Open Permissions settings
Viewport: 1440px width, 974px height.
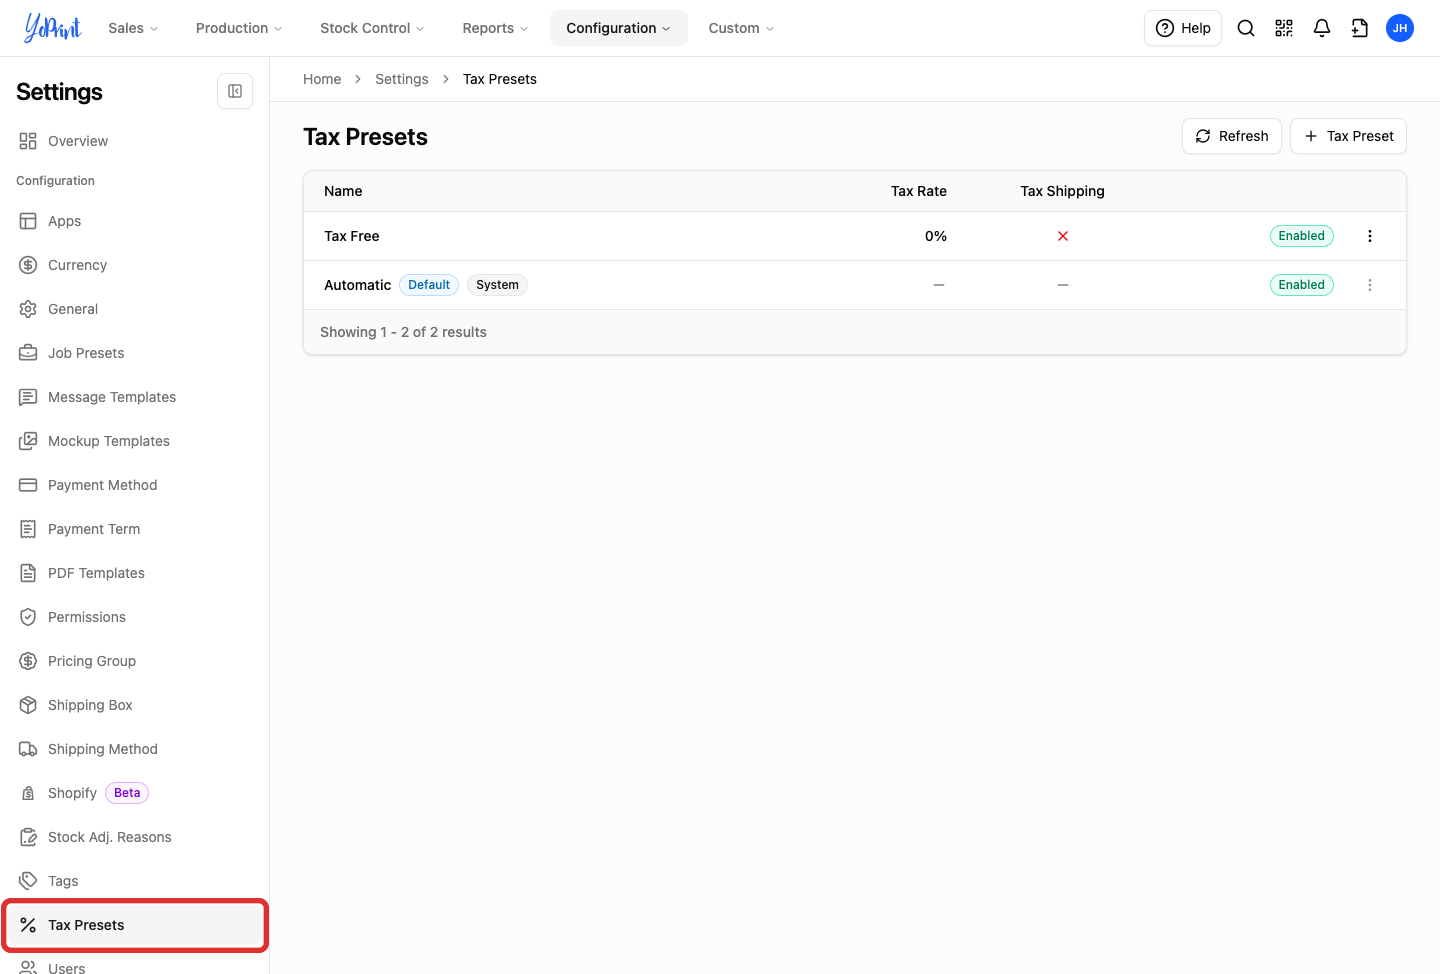(134, 617)
